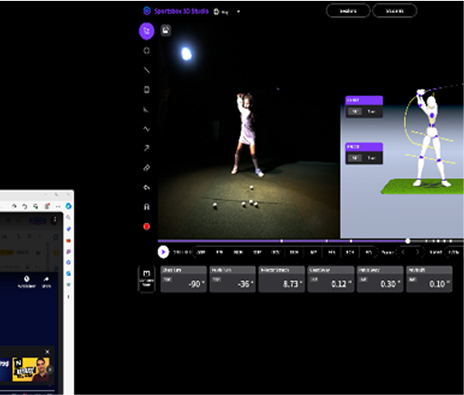Select the 0.12 sway metric tile
The width and height of the screenshot is (464, 395).
tap(331, 279)
